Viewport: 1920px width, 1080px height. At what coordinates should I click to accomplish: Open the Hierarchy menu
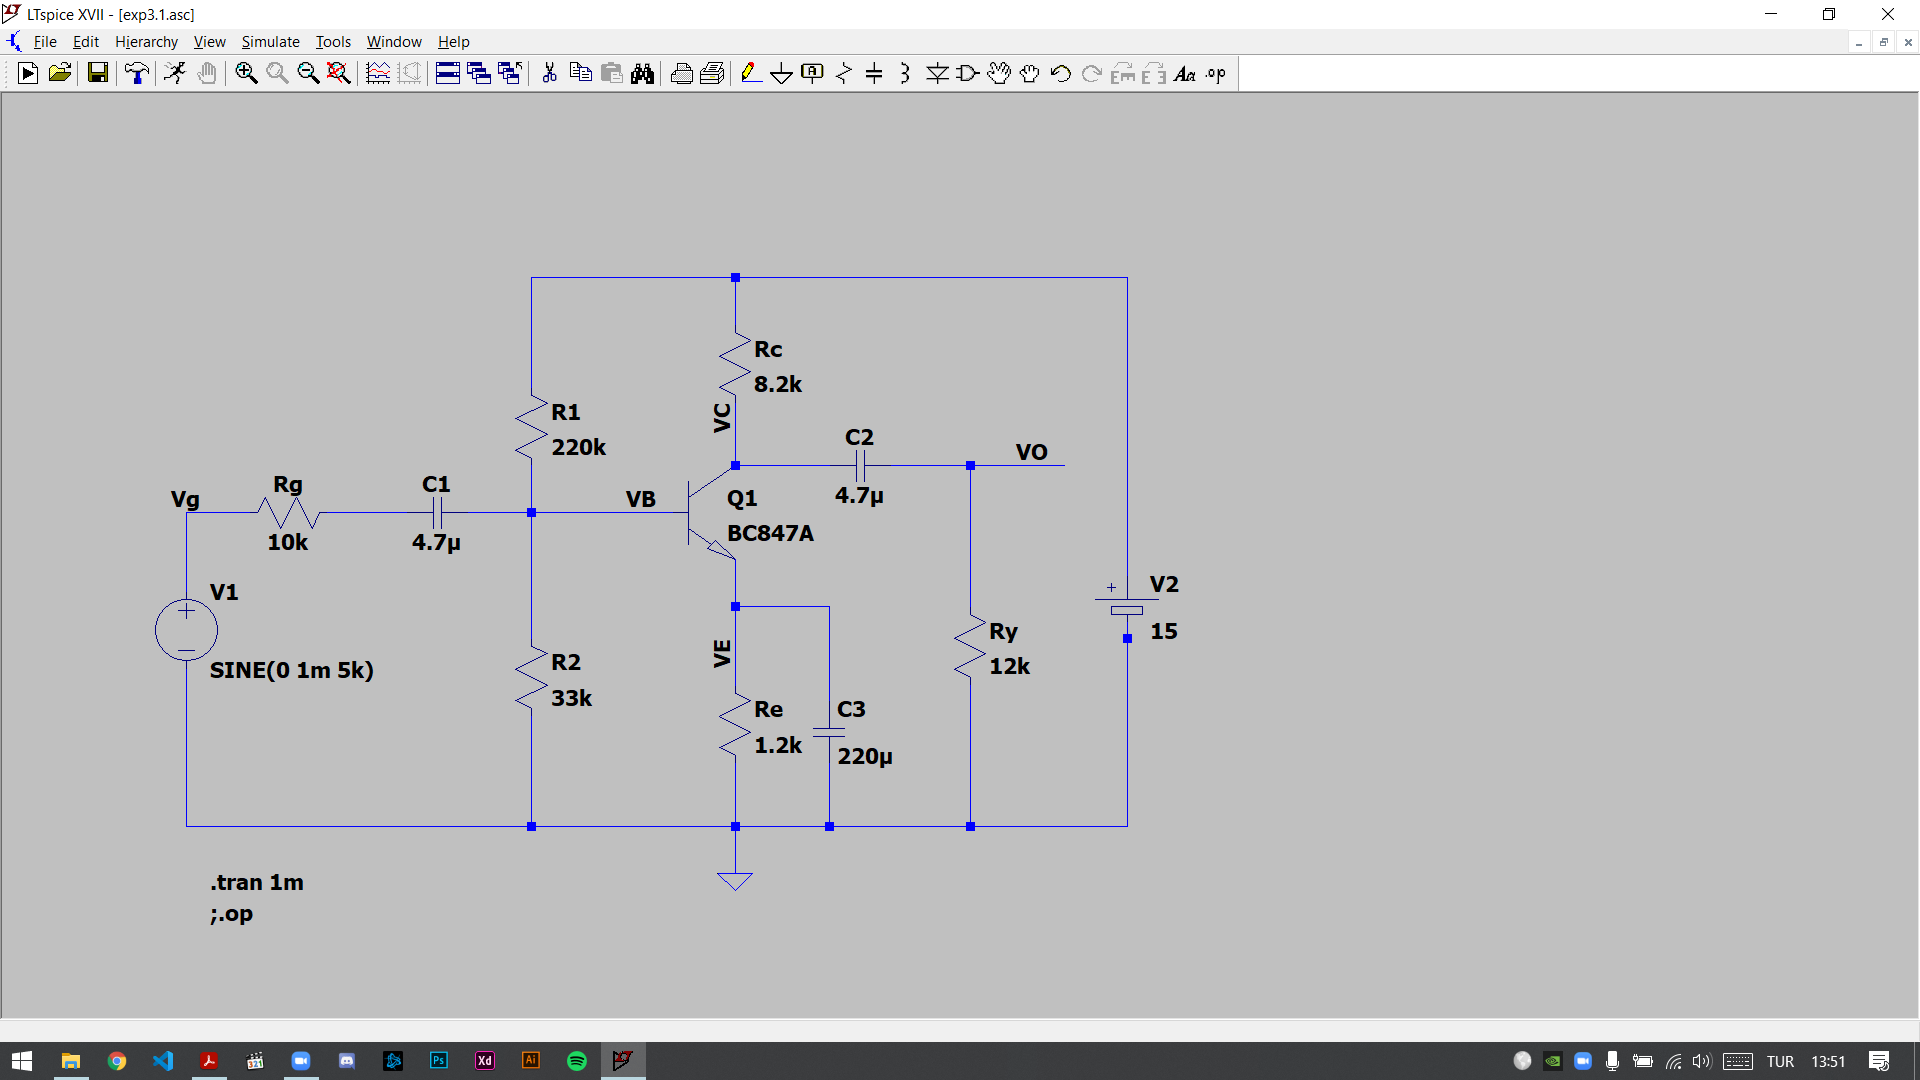146,42
